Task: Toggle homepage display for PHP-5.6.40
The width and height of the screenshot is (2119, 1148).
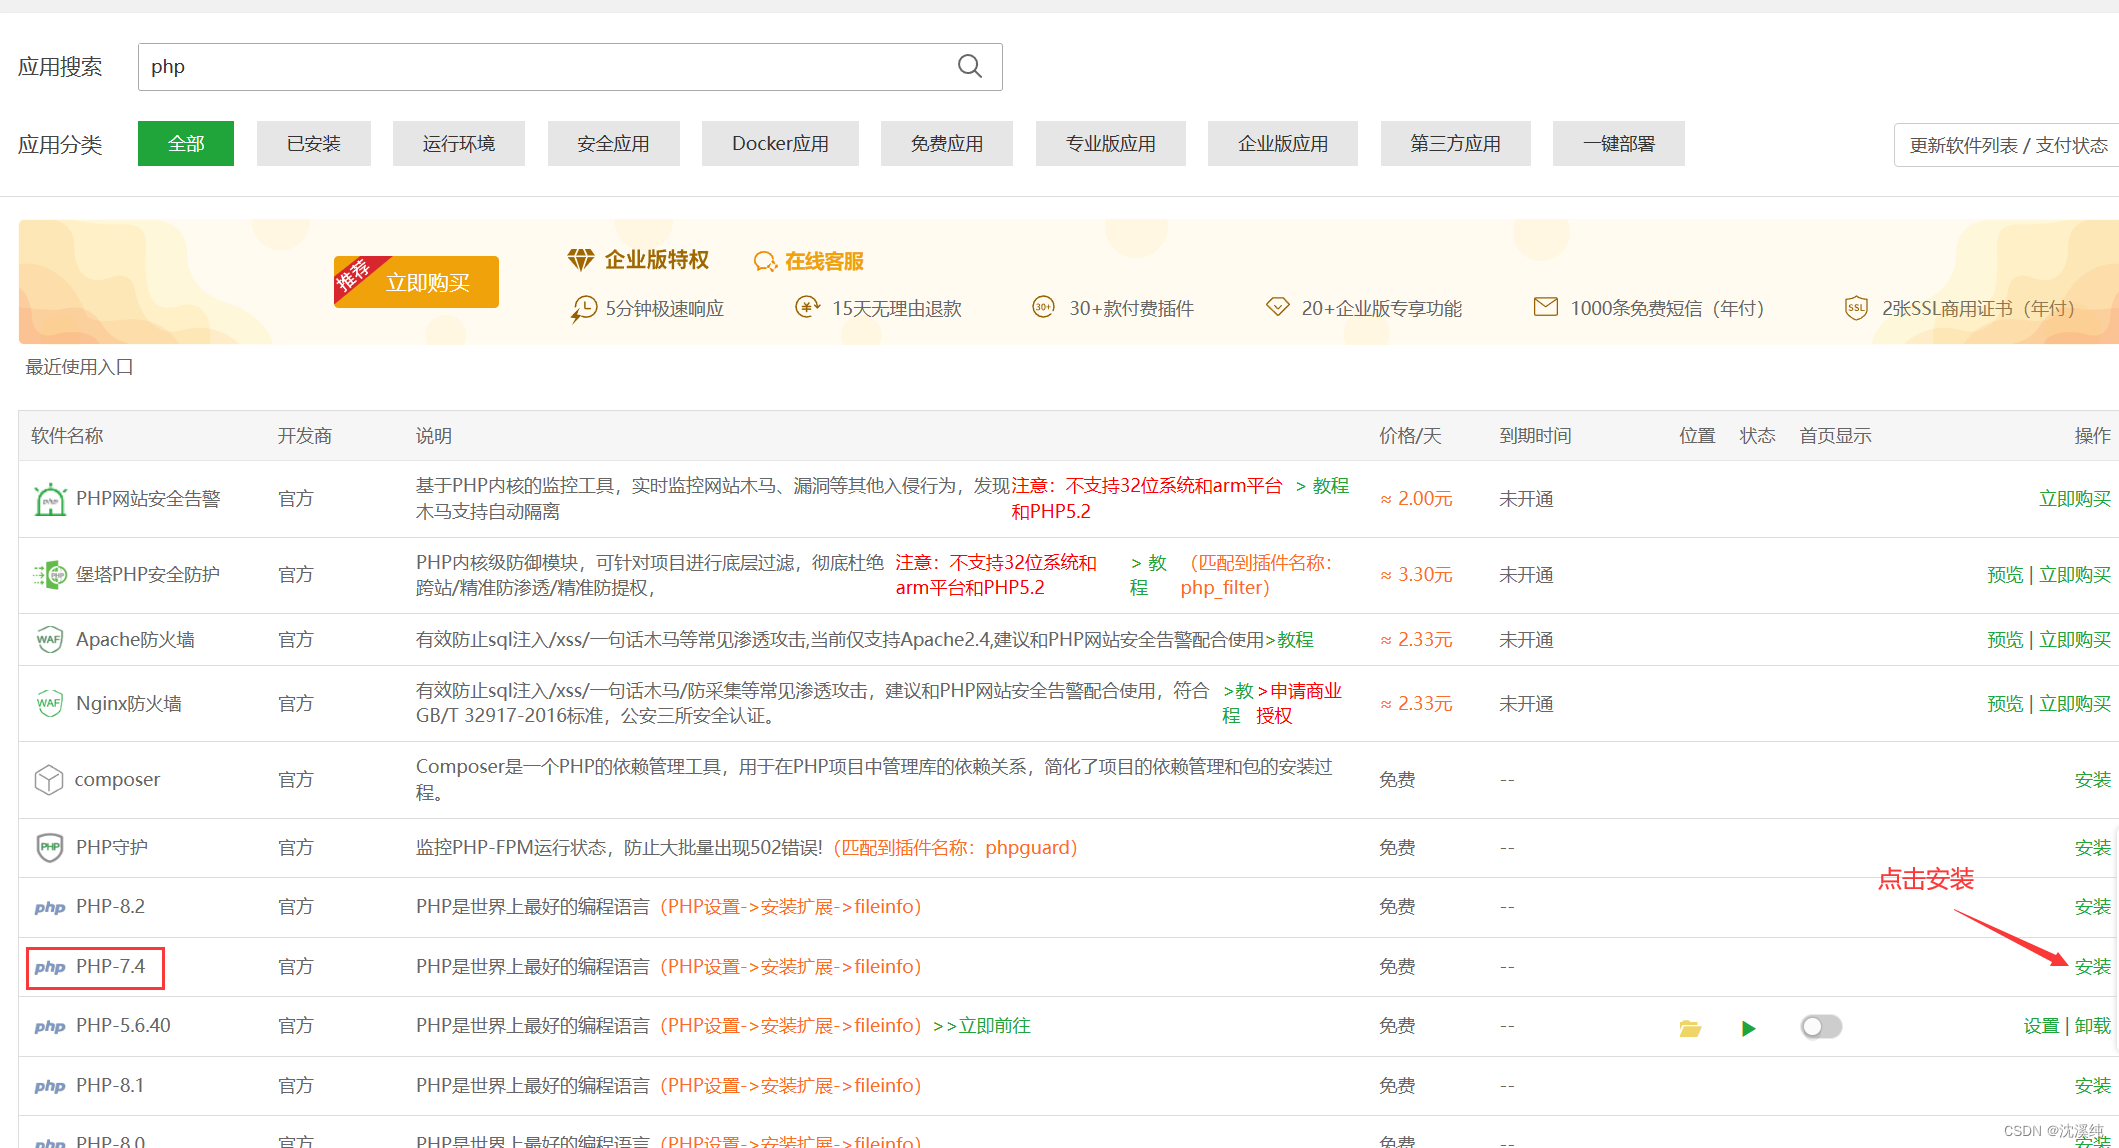Action: pos(1821,1027)
